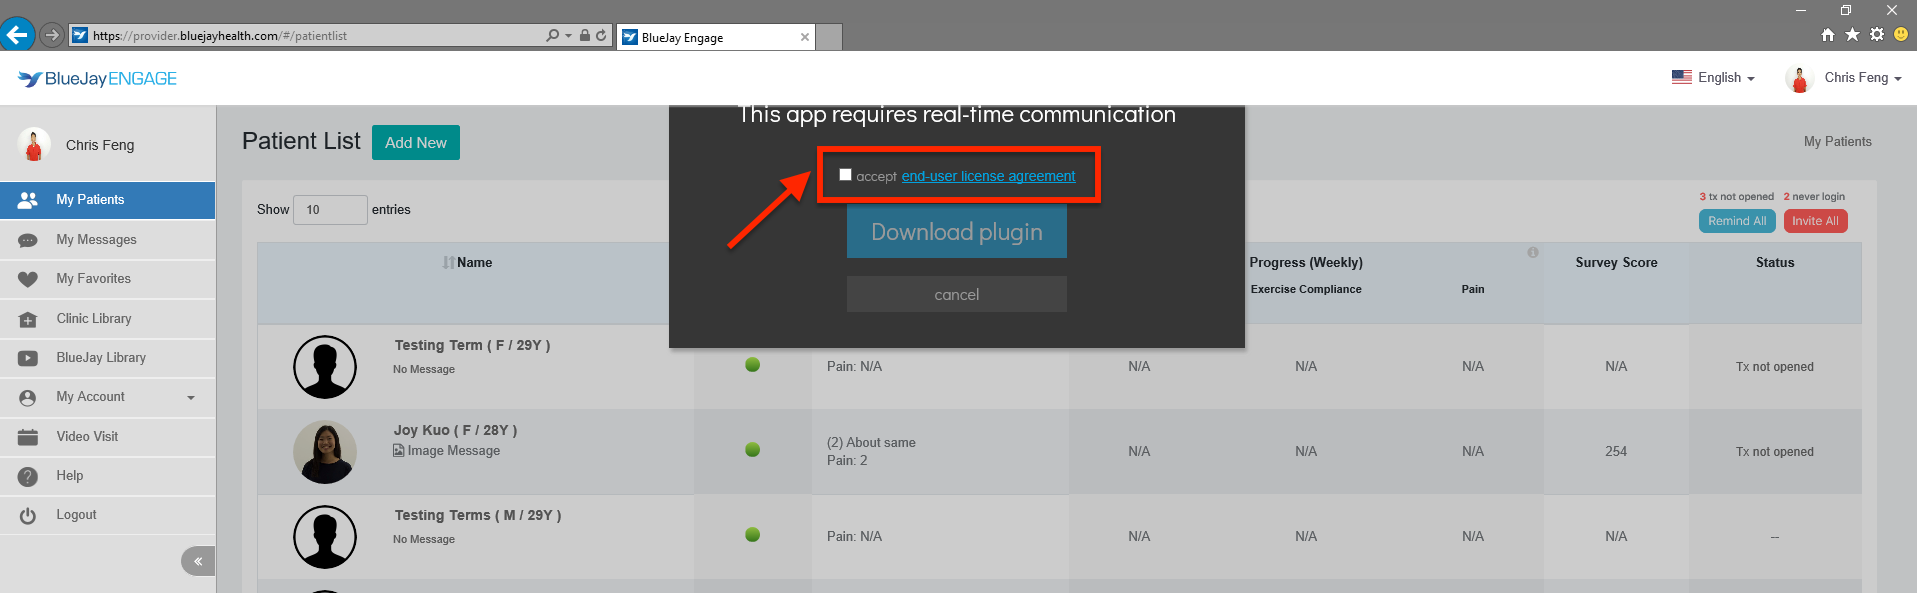
Task: Open Clinic Library in sidebar
Action: pos(108,319)
